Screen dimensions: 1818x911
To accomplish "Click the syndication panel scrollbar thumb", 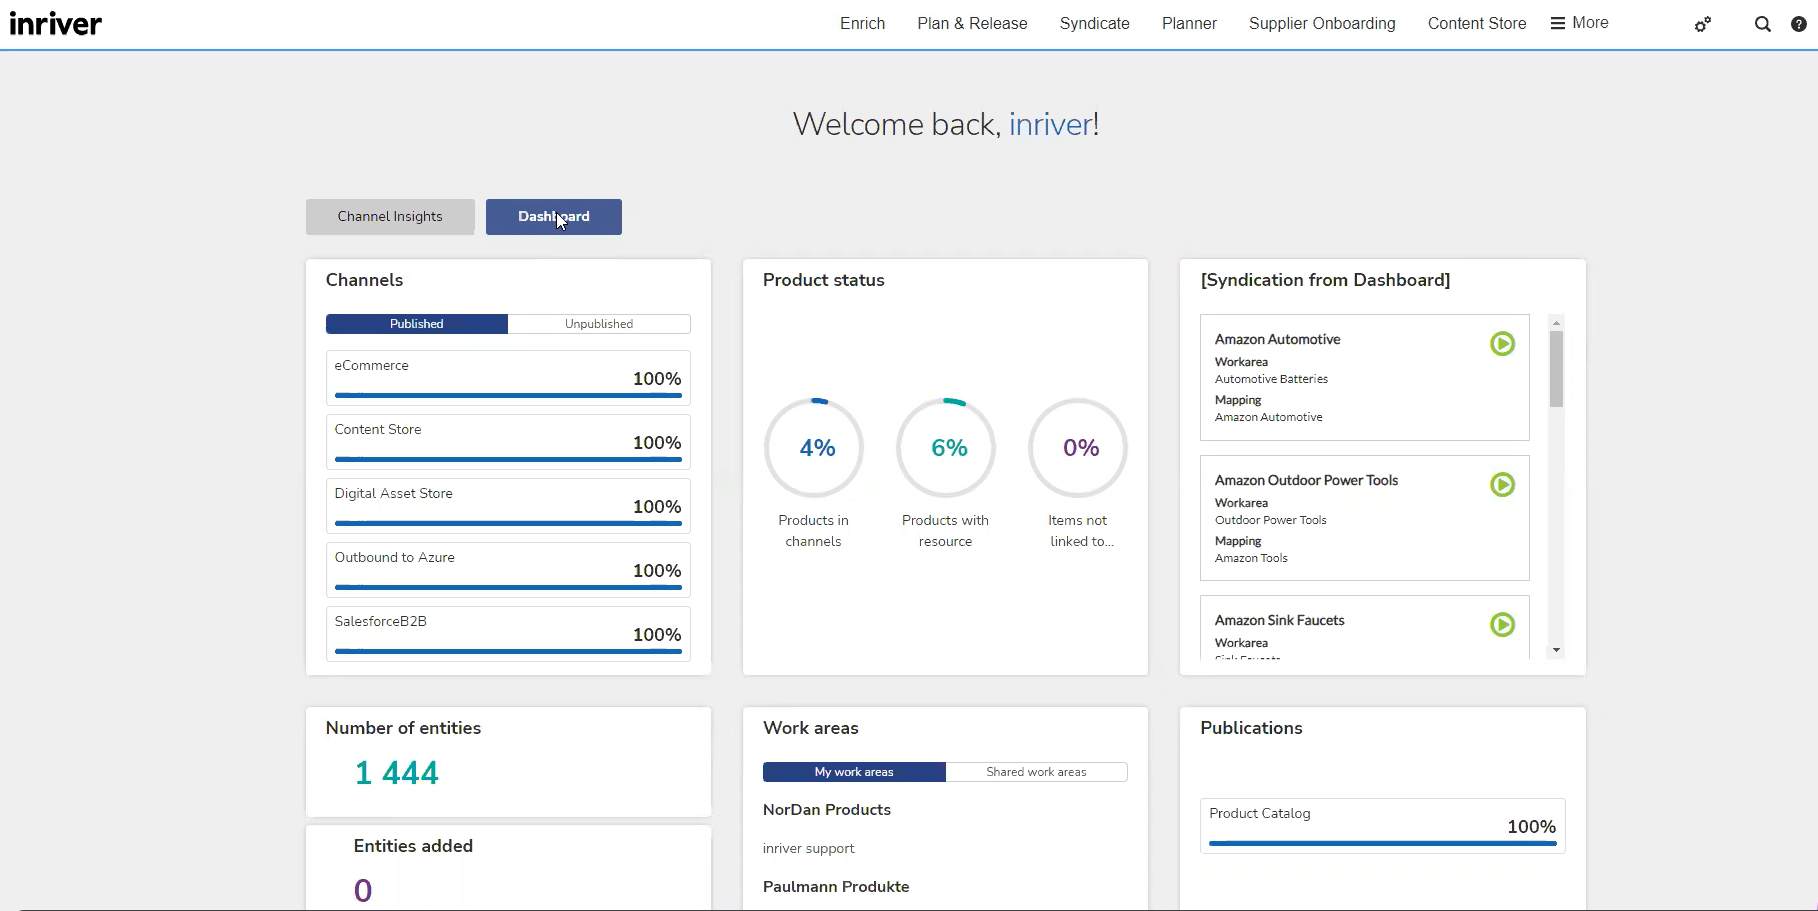I will [1556, 369].
